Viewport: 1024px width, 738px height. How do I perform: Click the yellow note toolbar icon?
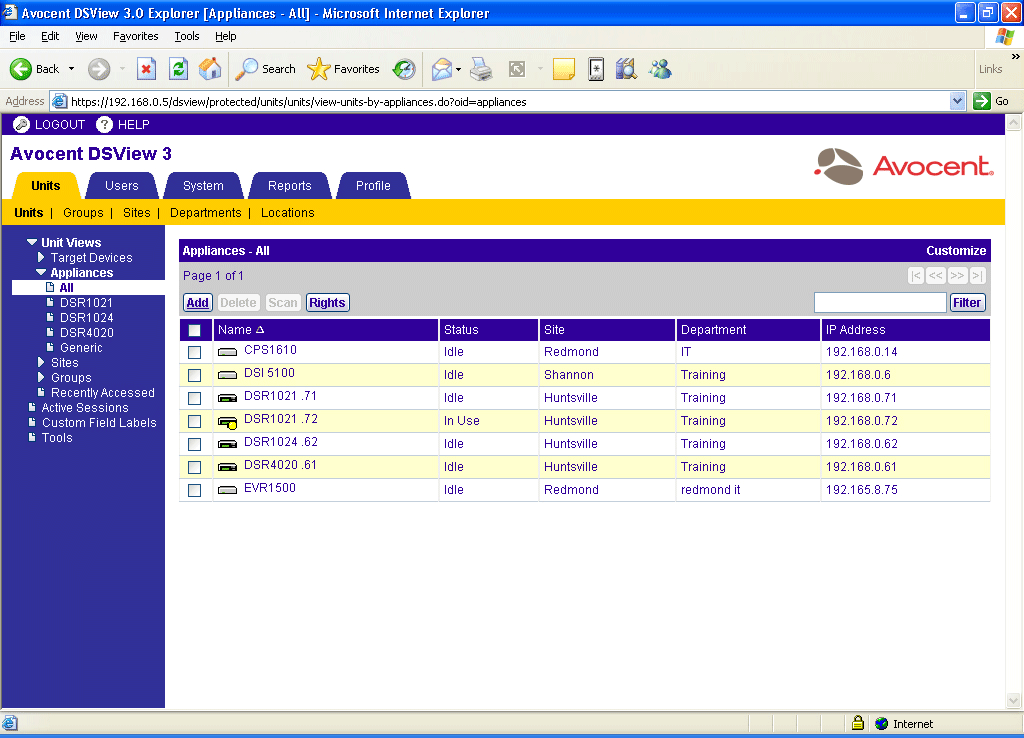564,69
